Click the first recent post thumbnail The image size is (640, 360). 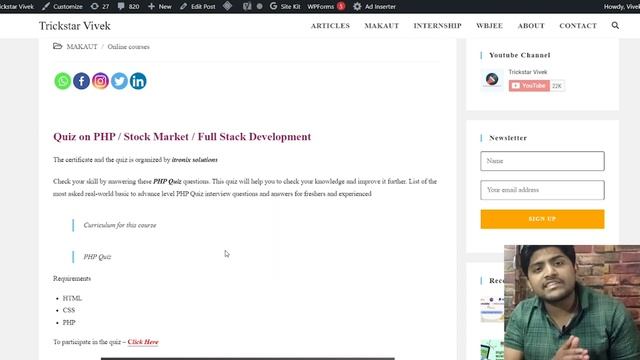[492, 309]
